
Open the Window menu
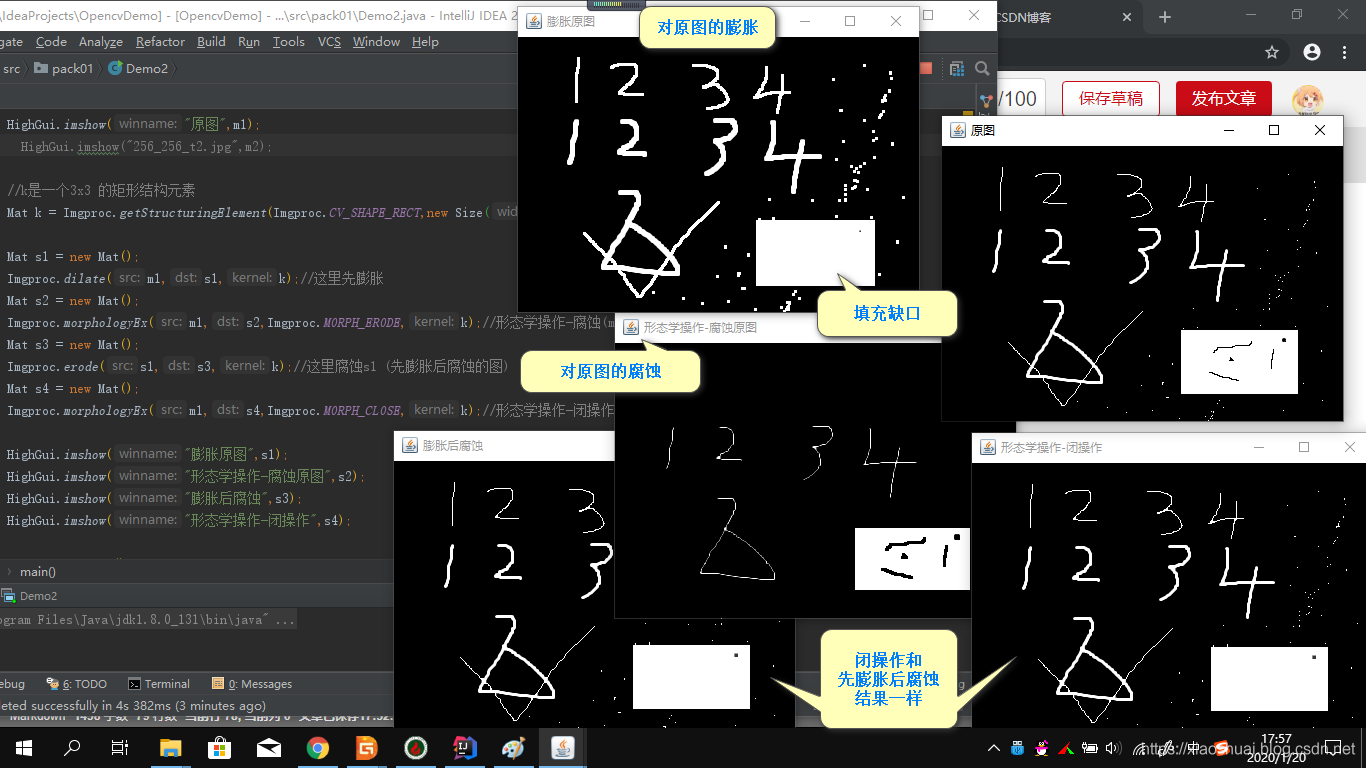[376, 42]
